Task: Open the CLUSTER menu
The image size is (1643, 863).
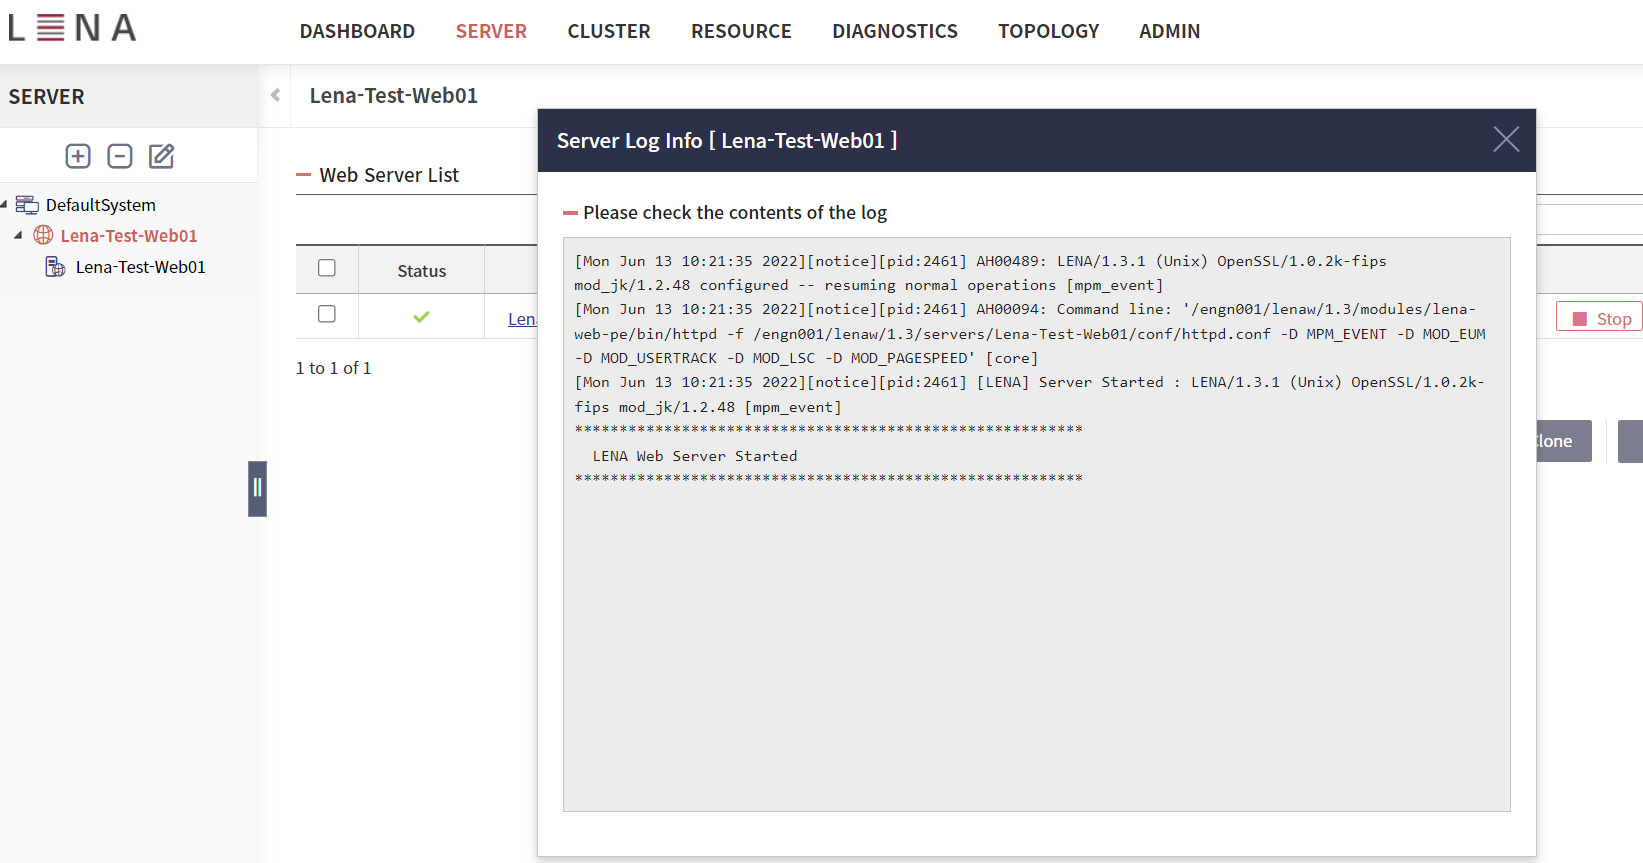Action: point(609,31)
